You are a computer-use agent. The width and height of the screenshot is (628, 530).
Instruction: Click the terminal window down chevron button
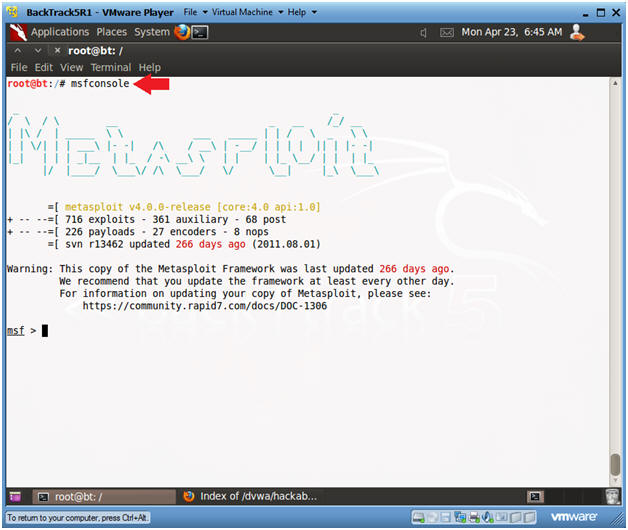[x=38, y=50]
